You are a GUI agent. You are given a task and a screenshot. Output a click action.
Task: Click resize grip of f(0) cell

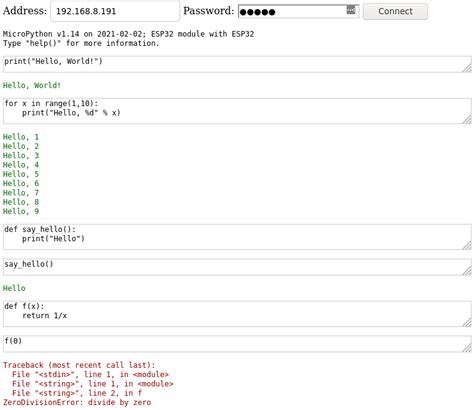point(467,348)
